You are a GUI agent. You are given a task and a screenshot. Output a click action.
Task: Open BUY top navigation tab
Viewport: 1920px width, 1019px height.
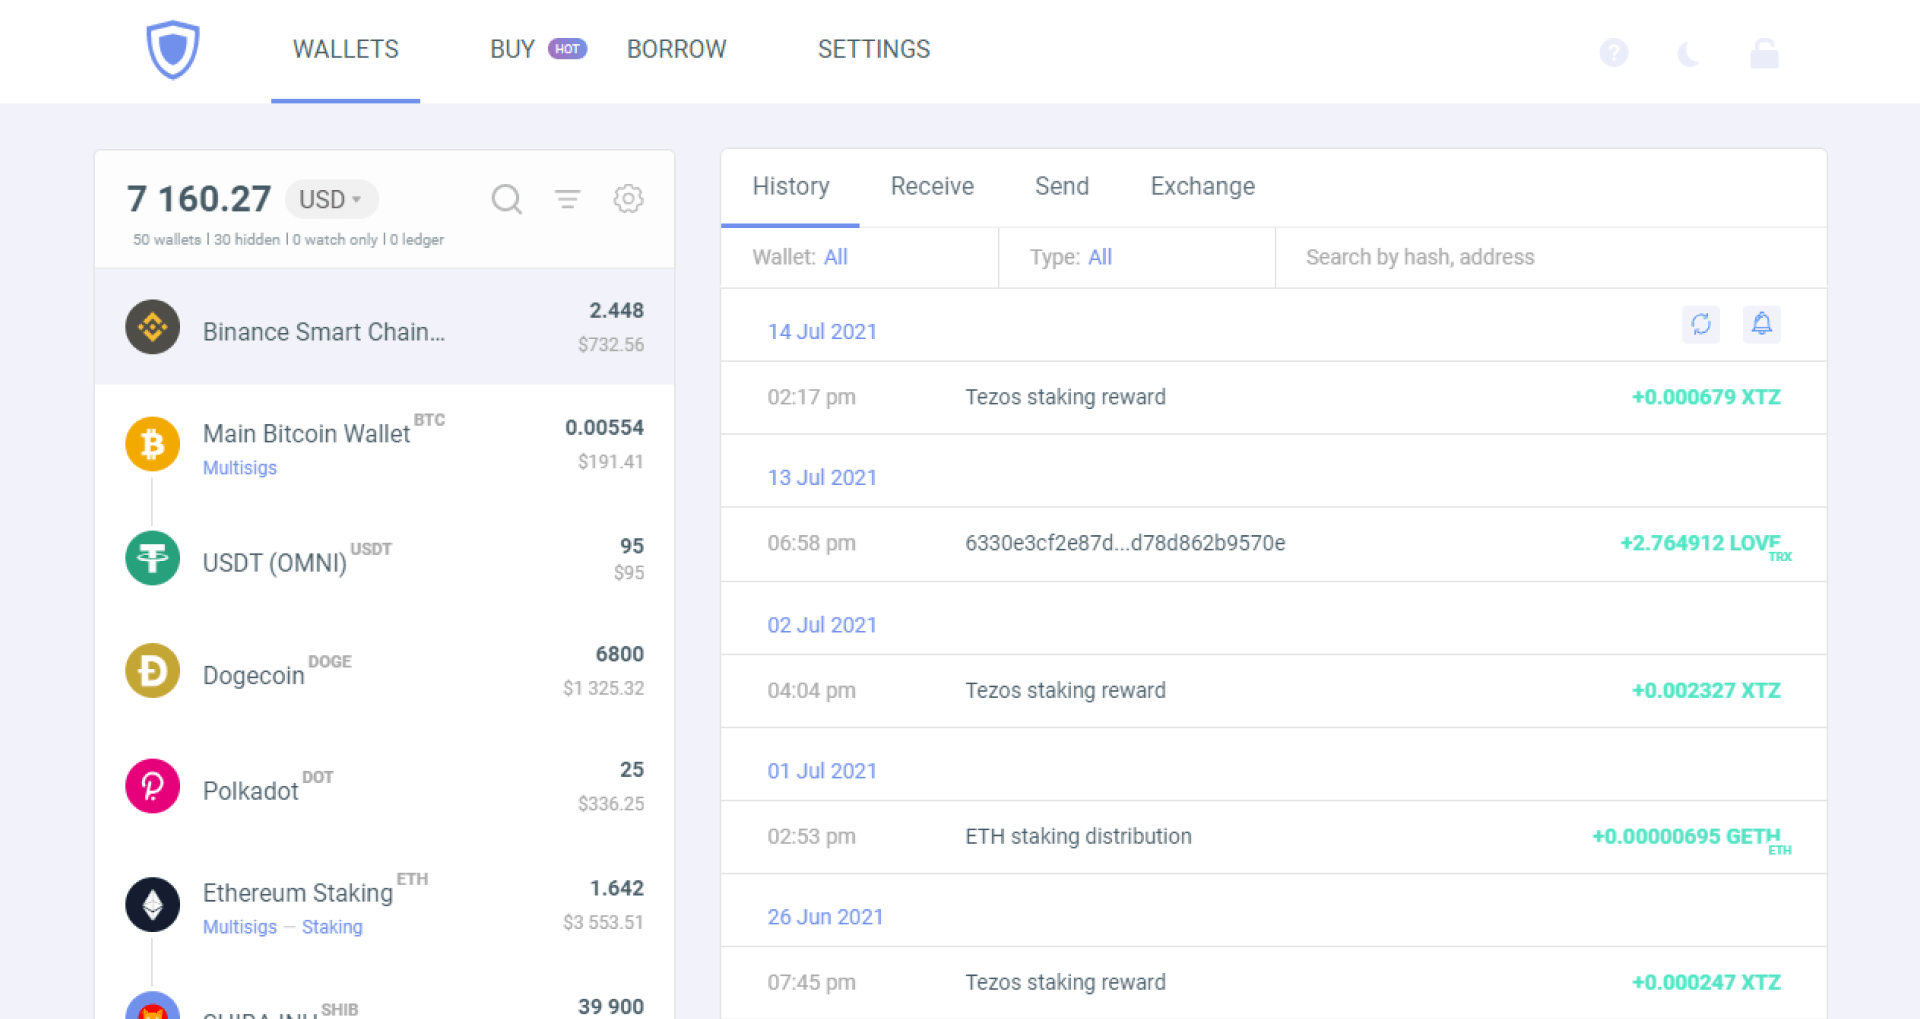coord(512,49)
